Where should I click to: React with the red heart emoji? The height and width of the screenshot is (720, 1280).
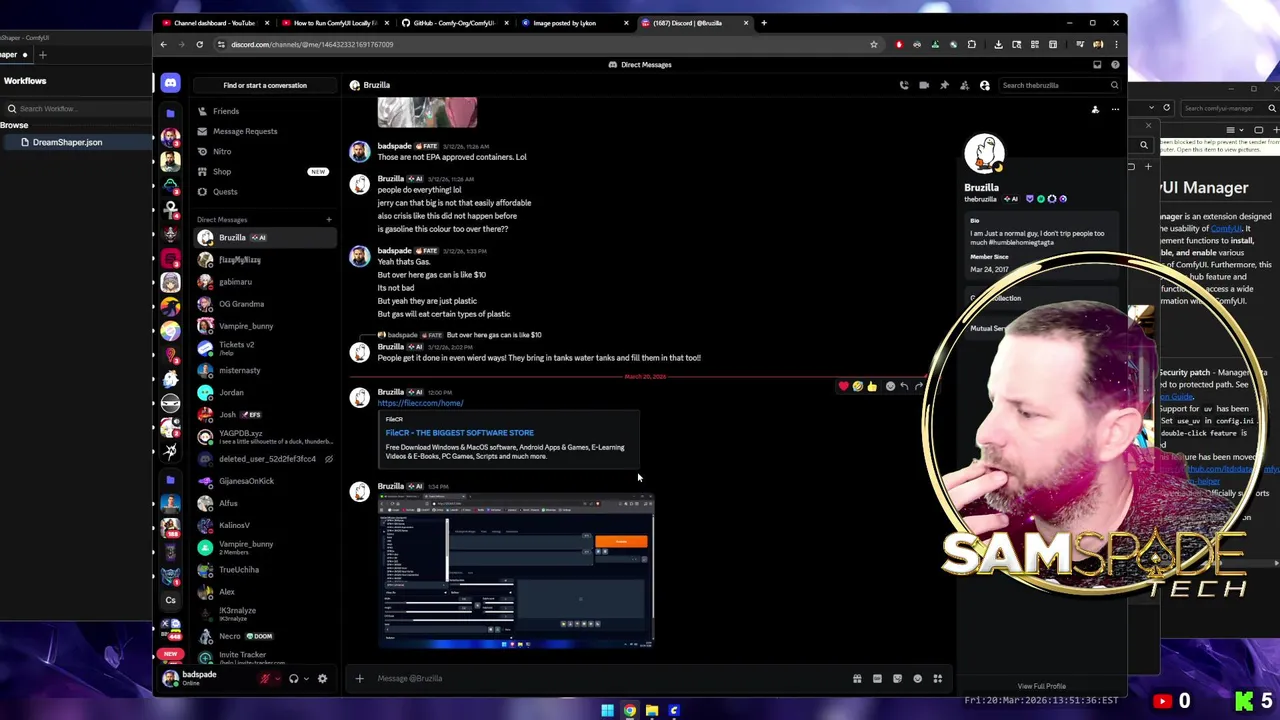[843, 386]
